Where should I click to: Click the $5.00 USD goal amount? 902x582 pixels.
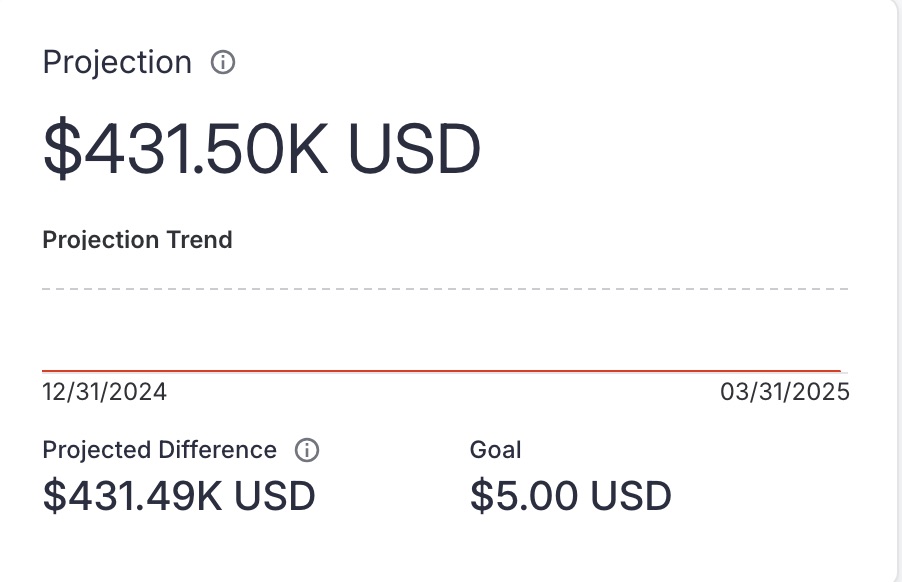click(x=570, y=495)
